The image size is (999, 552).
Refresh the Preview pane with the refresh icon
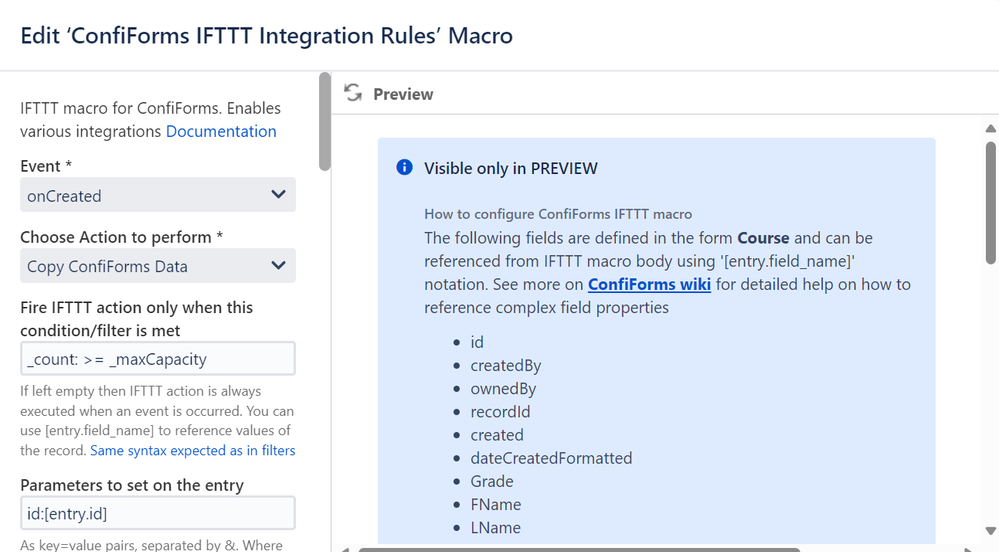tap(353, 93)
